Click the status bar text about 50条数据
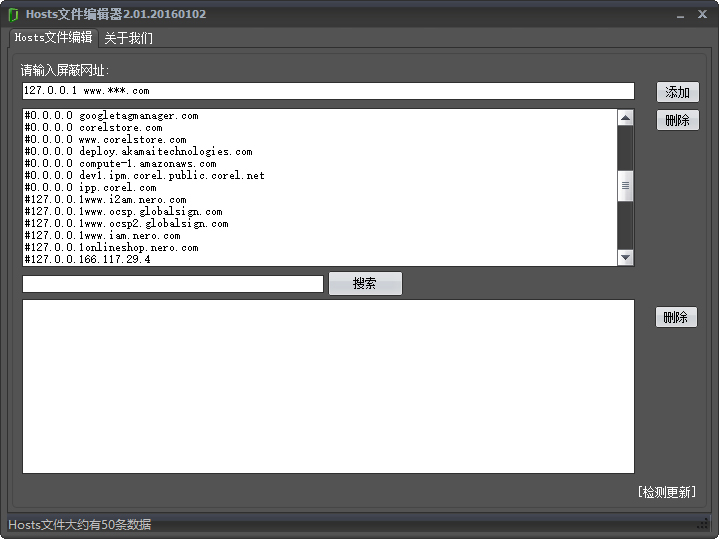Screen dimensions: 719x539 click(x=80, y=524)
